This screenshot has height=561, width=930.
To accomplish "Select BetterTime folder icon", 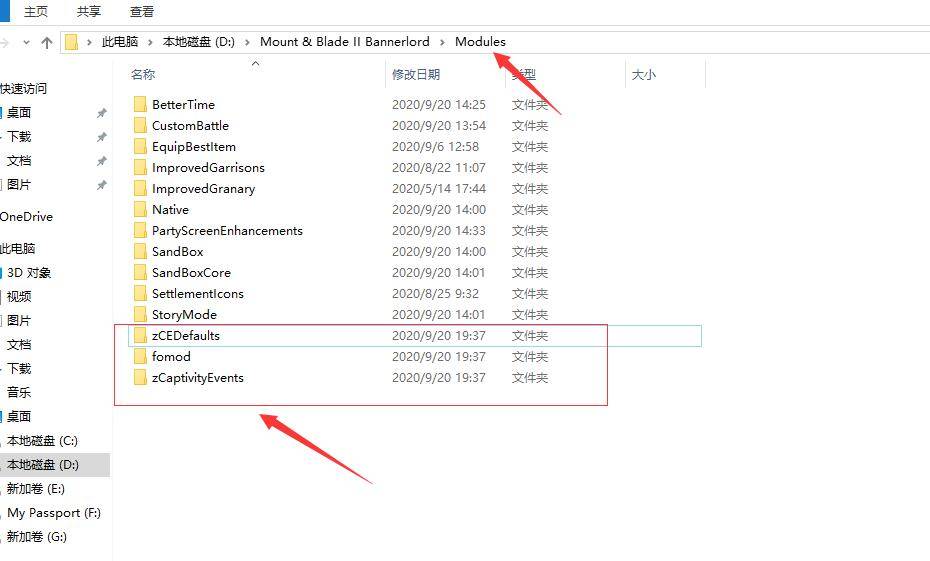I will pyautogui.click(x=140, y=104).
